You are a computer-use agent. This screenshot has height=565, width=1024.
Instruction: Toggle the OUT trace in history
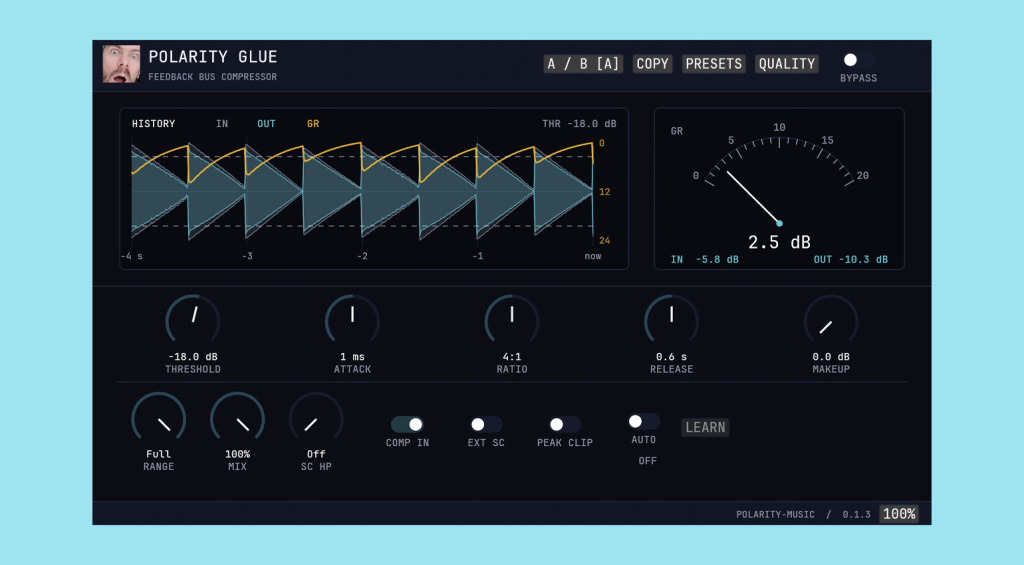[x=266, y=123]
